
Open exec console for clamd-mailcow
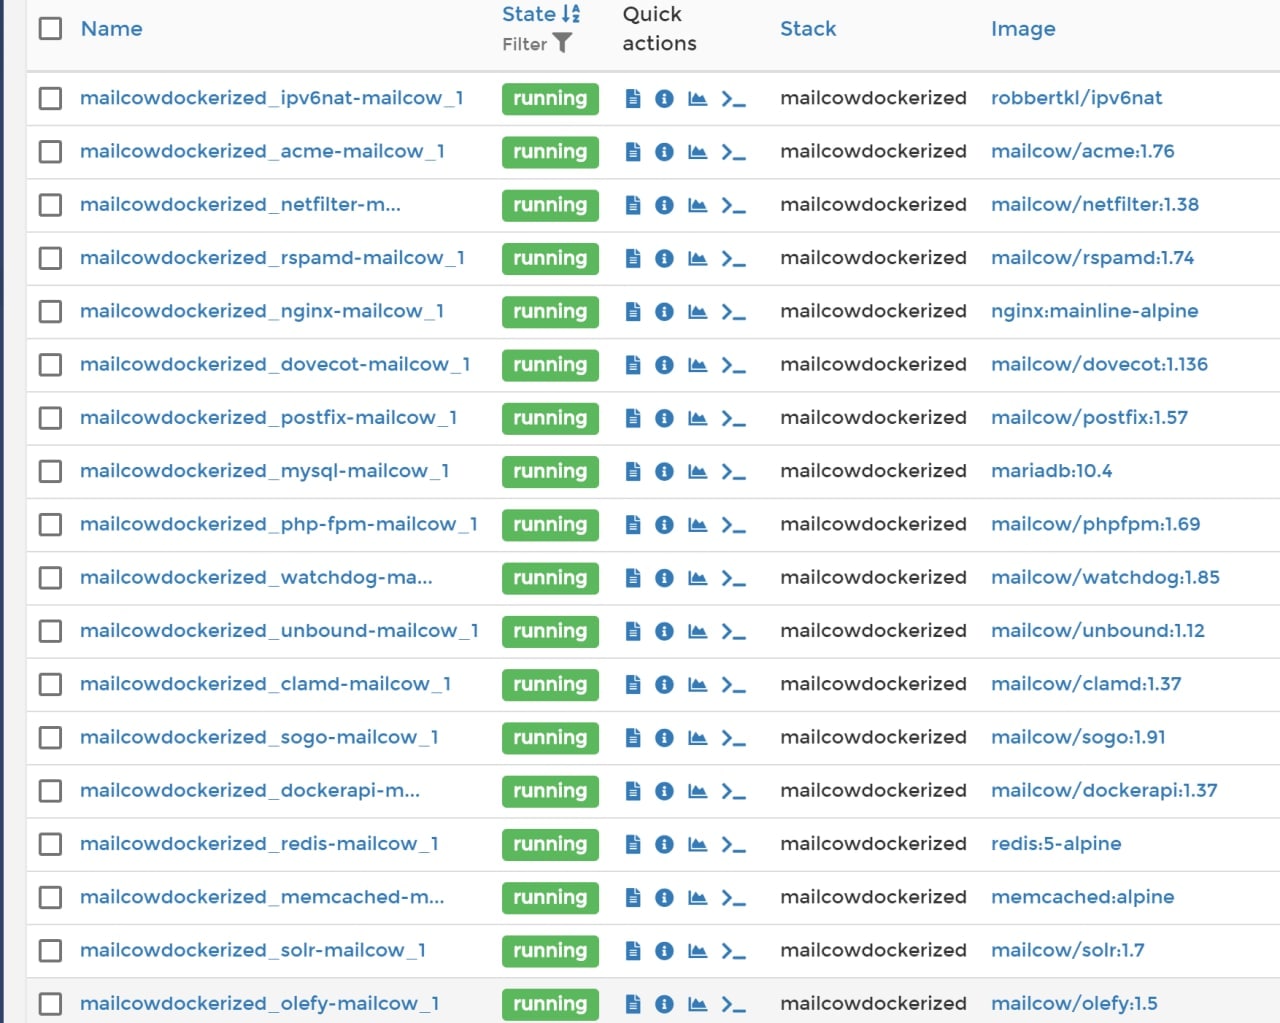pyautogui.click(x=734, y=684)
